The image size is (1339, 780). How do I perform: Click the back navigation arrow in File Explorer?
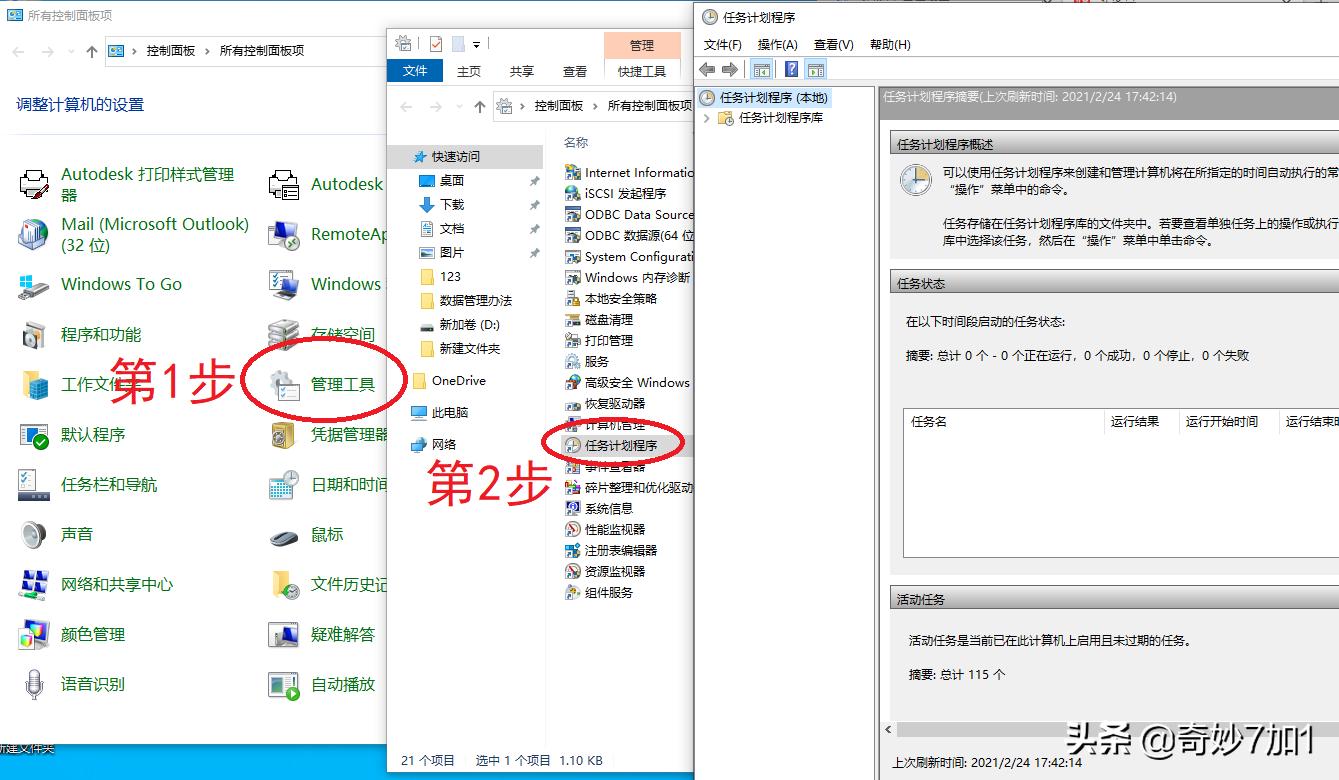click(405, 106)
